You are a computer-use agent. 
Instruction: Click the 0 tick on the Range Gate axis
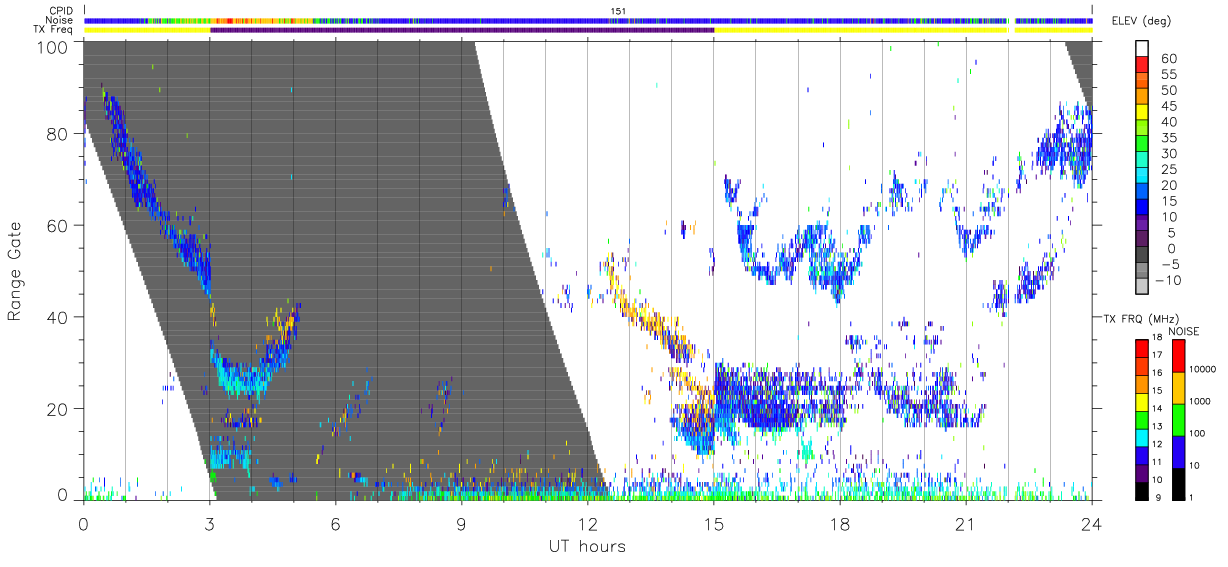coord(63,495)
